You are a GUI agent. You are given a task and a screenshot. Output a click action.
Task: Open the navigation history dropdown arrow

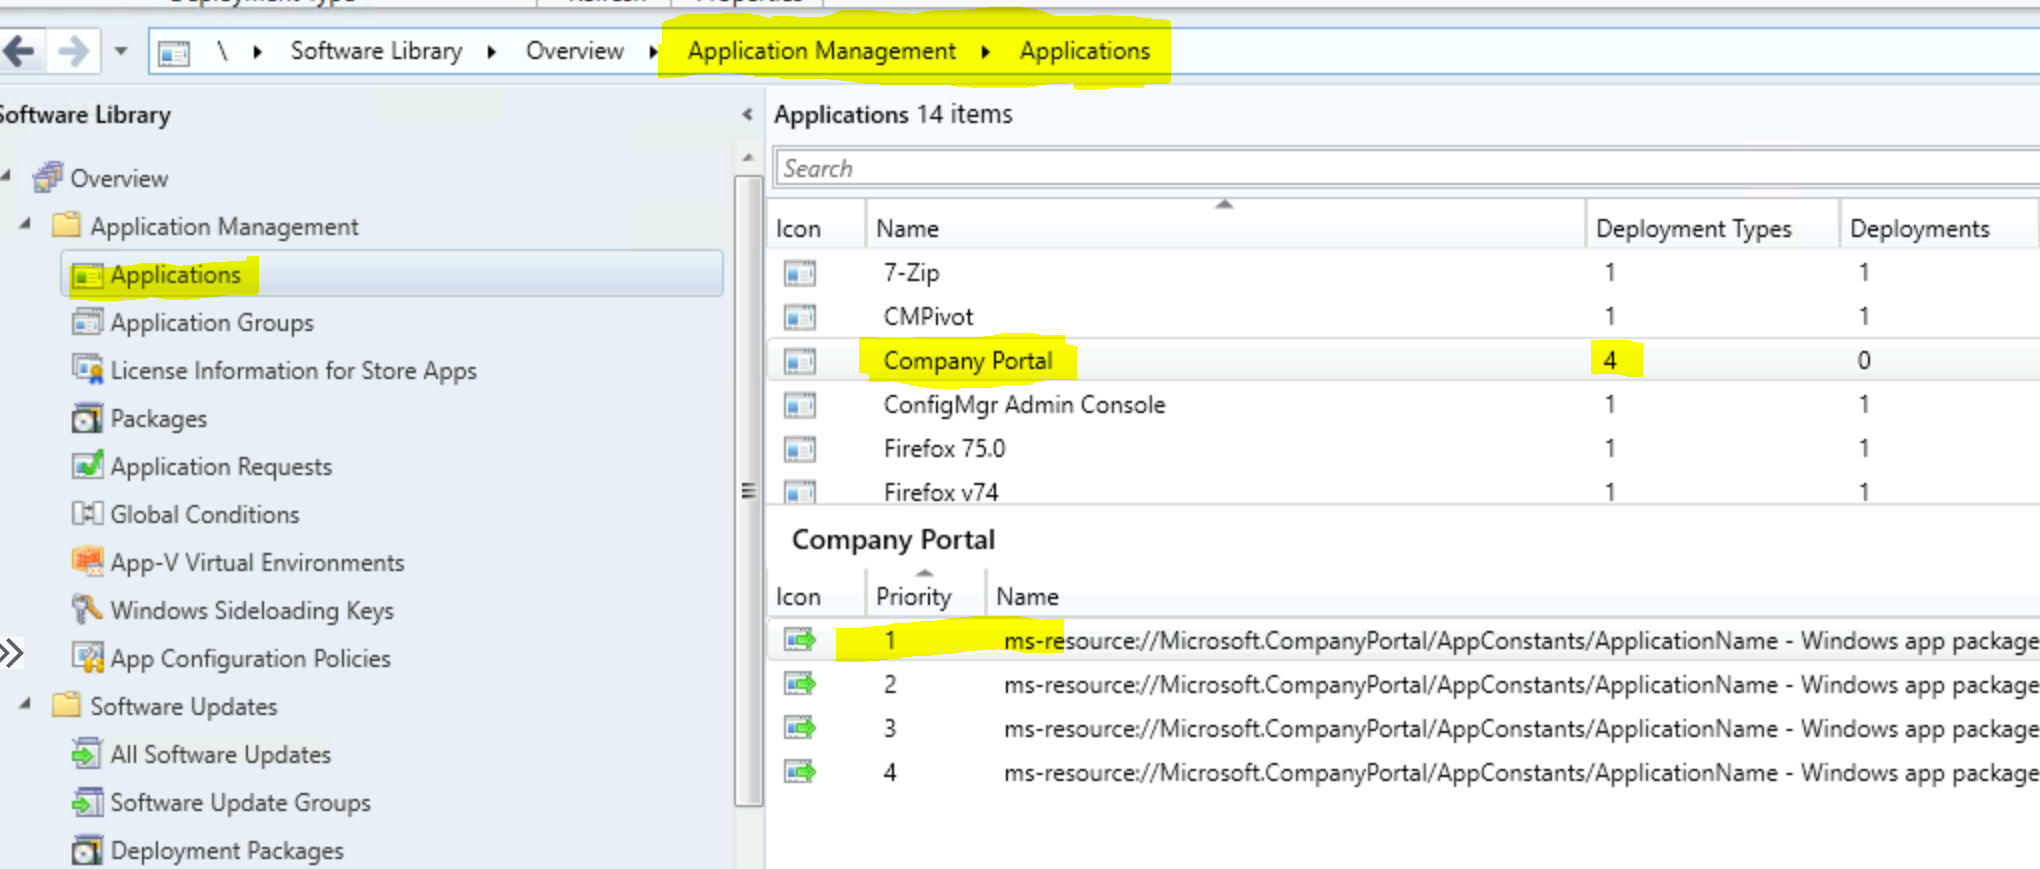pos(121,50)
